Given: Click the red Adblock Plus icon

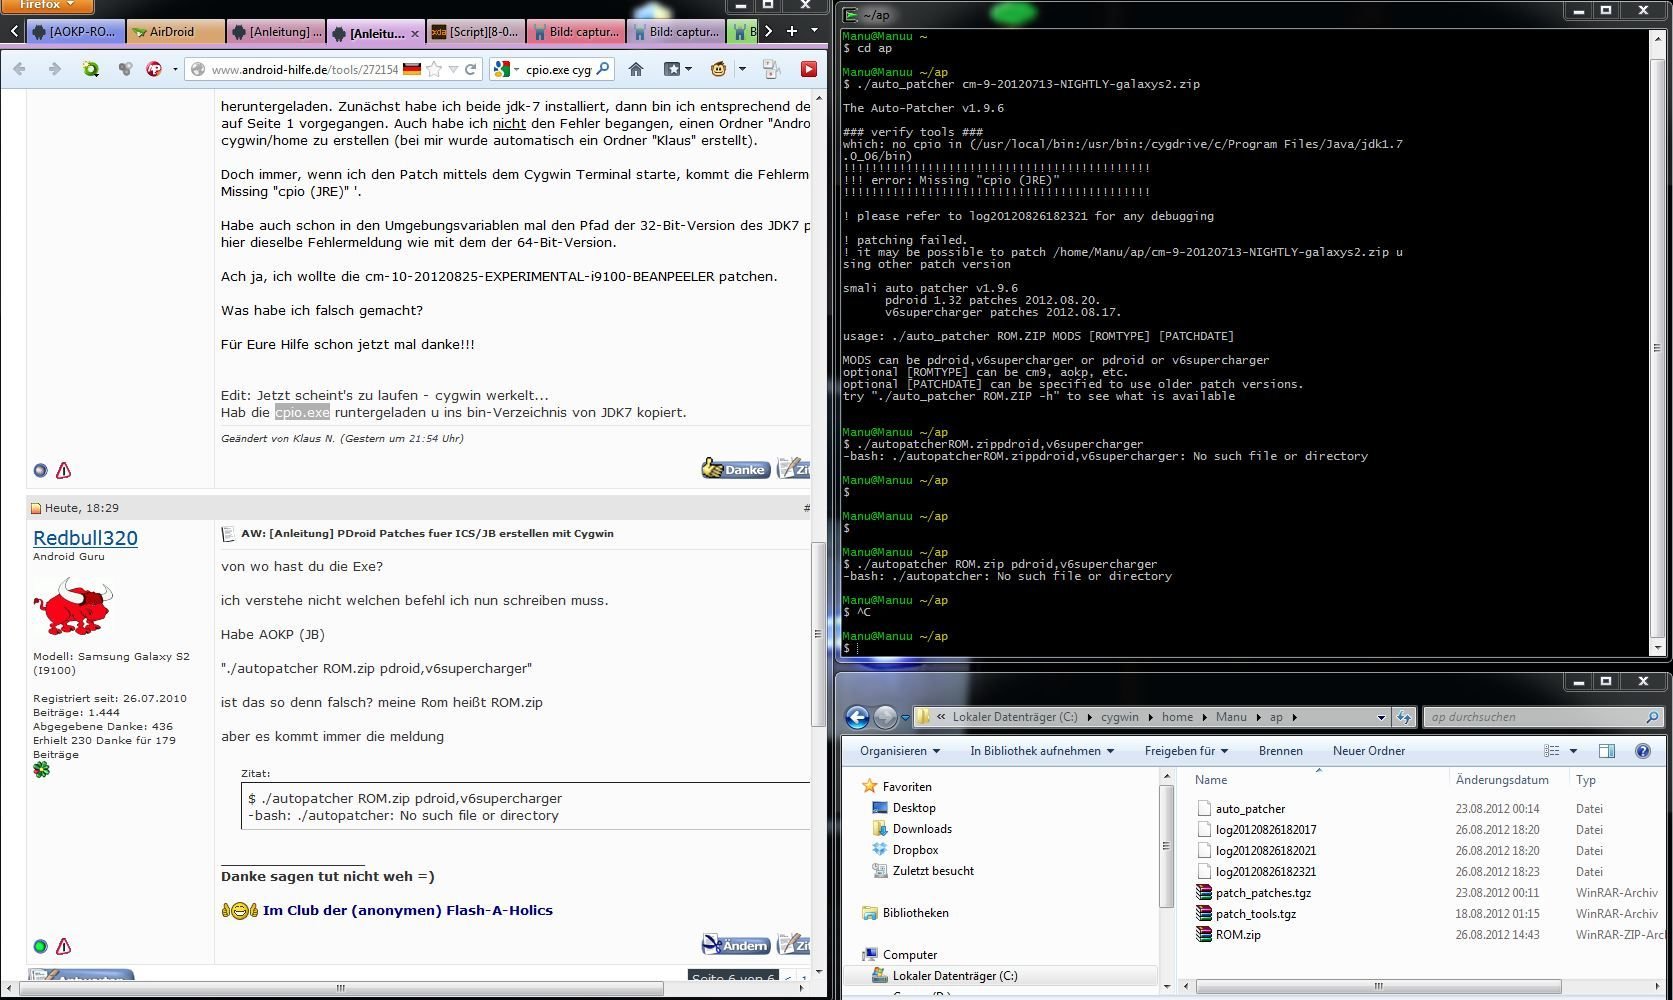Looking at the screenshot, I should [154, 69].
